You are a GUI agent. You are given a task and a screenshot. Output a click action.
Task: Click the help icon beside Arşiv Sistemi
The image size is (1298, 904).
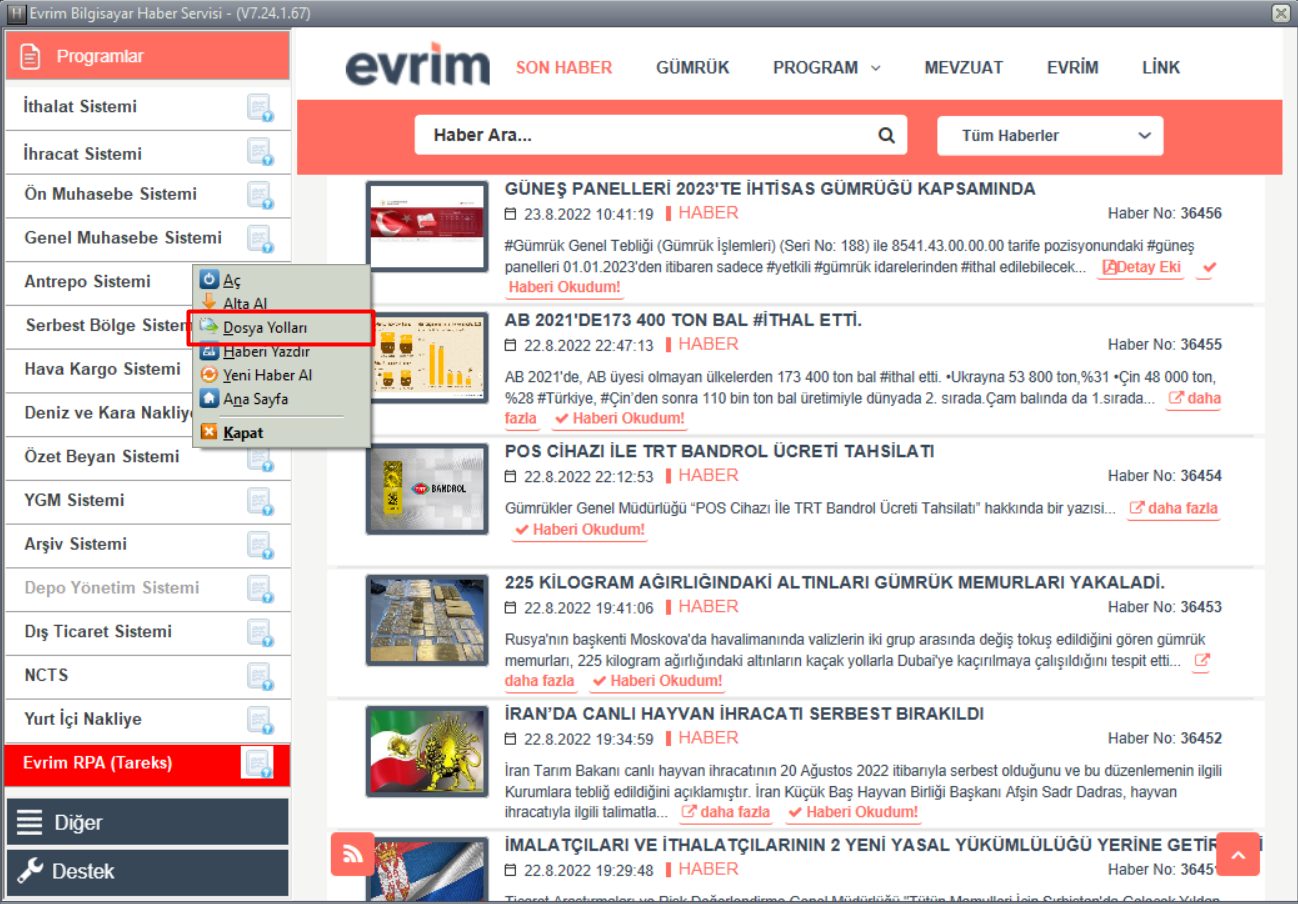click(260, 545)
